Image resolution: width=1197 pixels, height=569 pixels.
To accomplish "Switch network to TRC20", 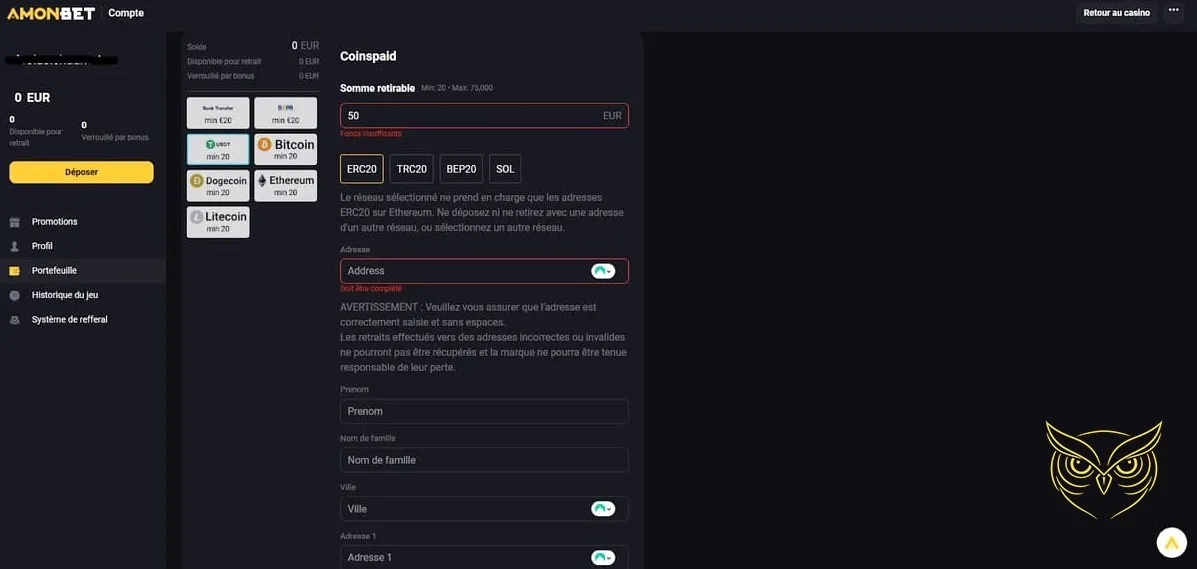I will (x=412, y=169).
